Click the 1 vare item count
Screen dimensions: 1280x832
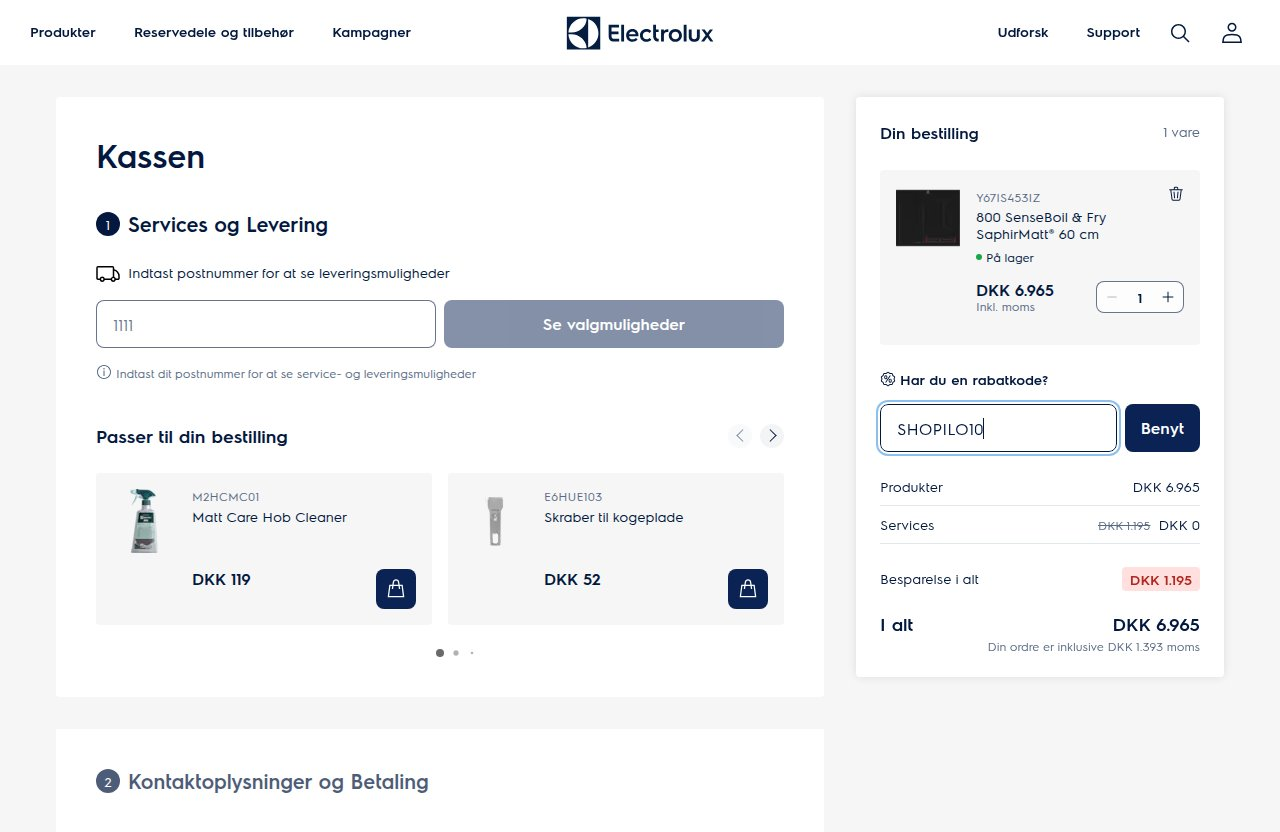click(x=1181, y=133)
